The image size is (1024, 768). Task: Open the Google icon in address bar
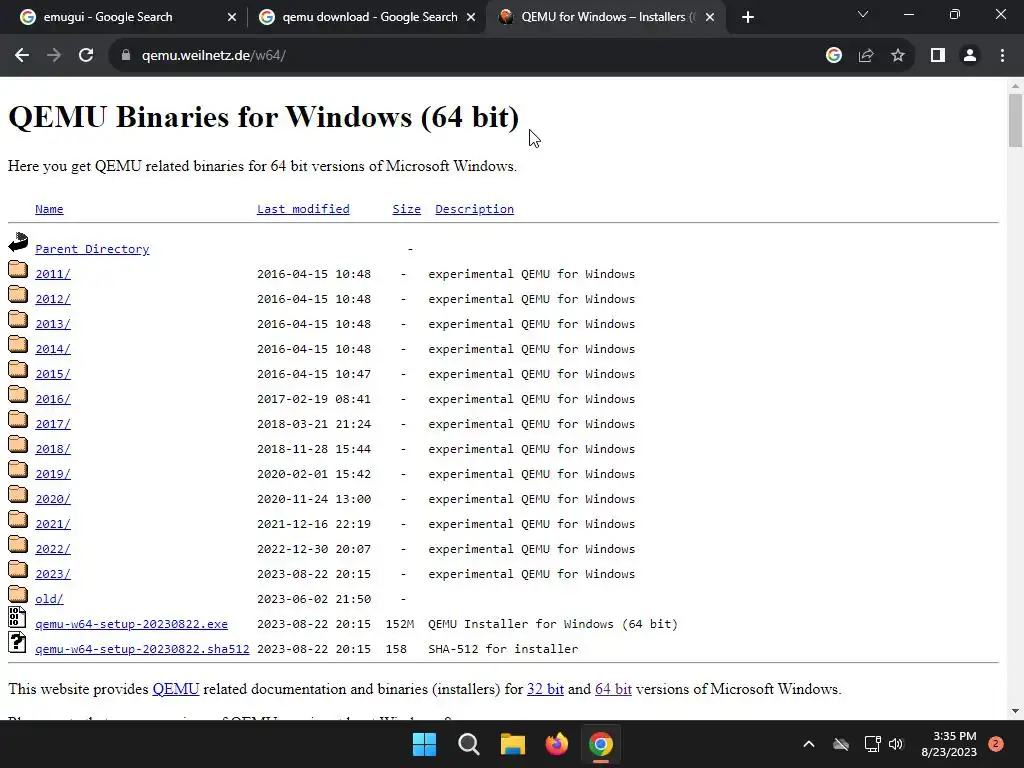tap(834, 56)
